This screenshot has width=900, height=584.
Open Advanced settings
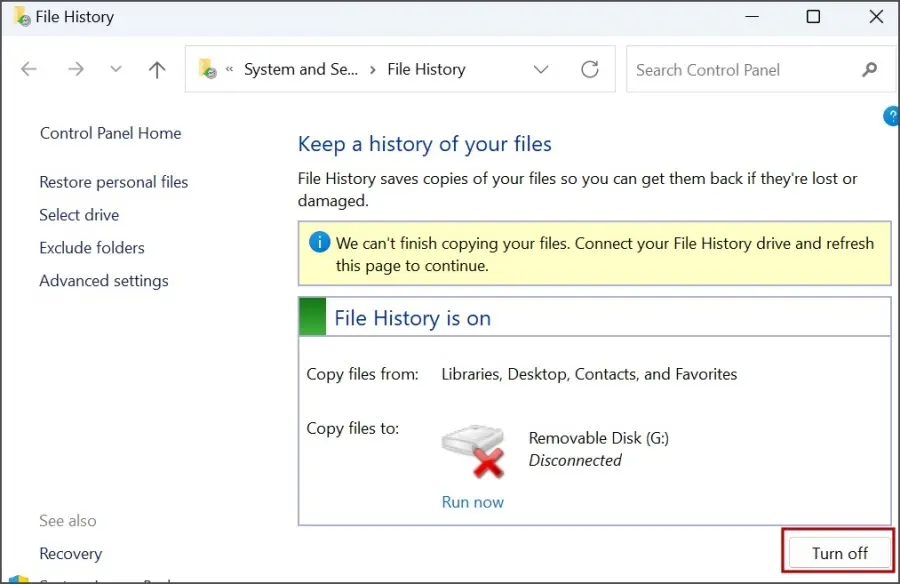pos(104,281)
